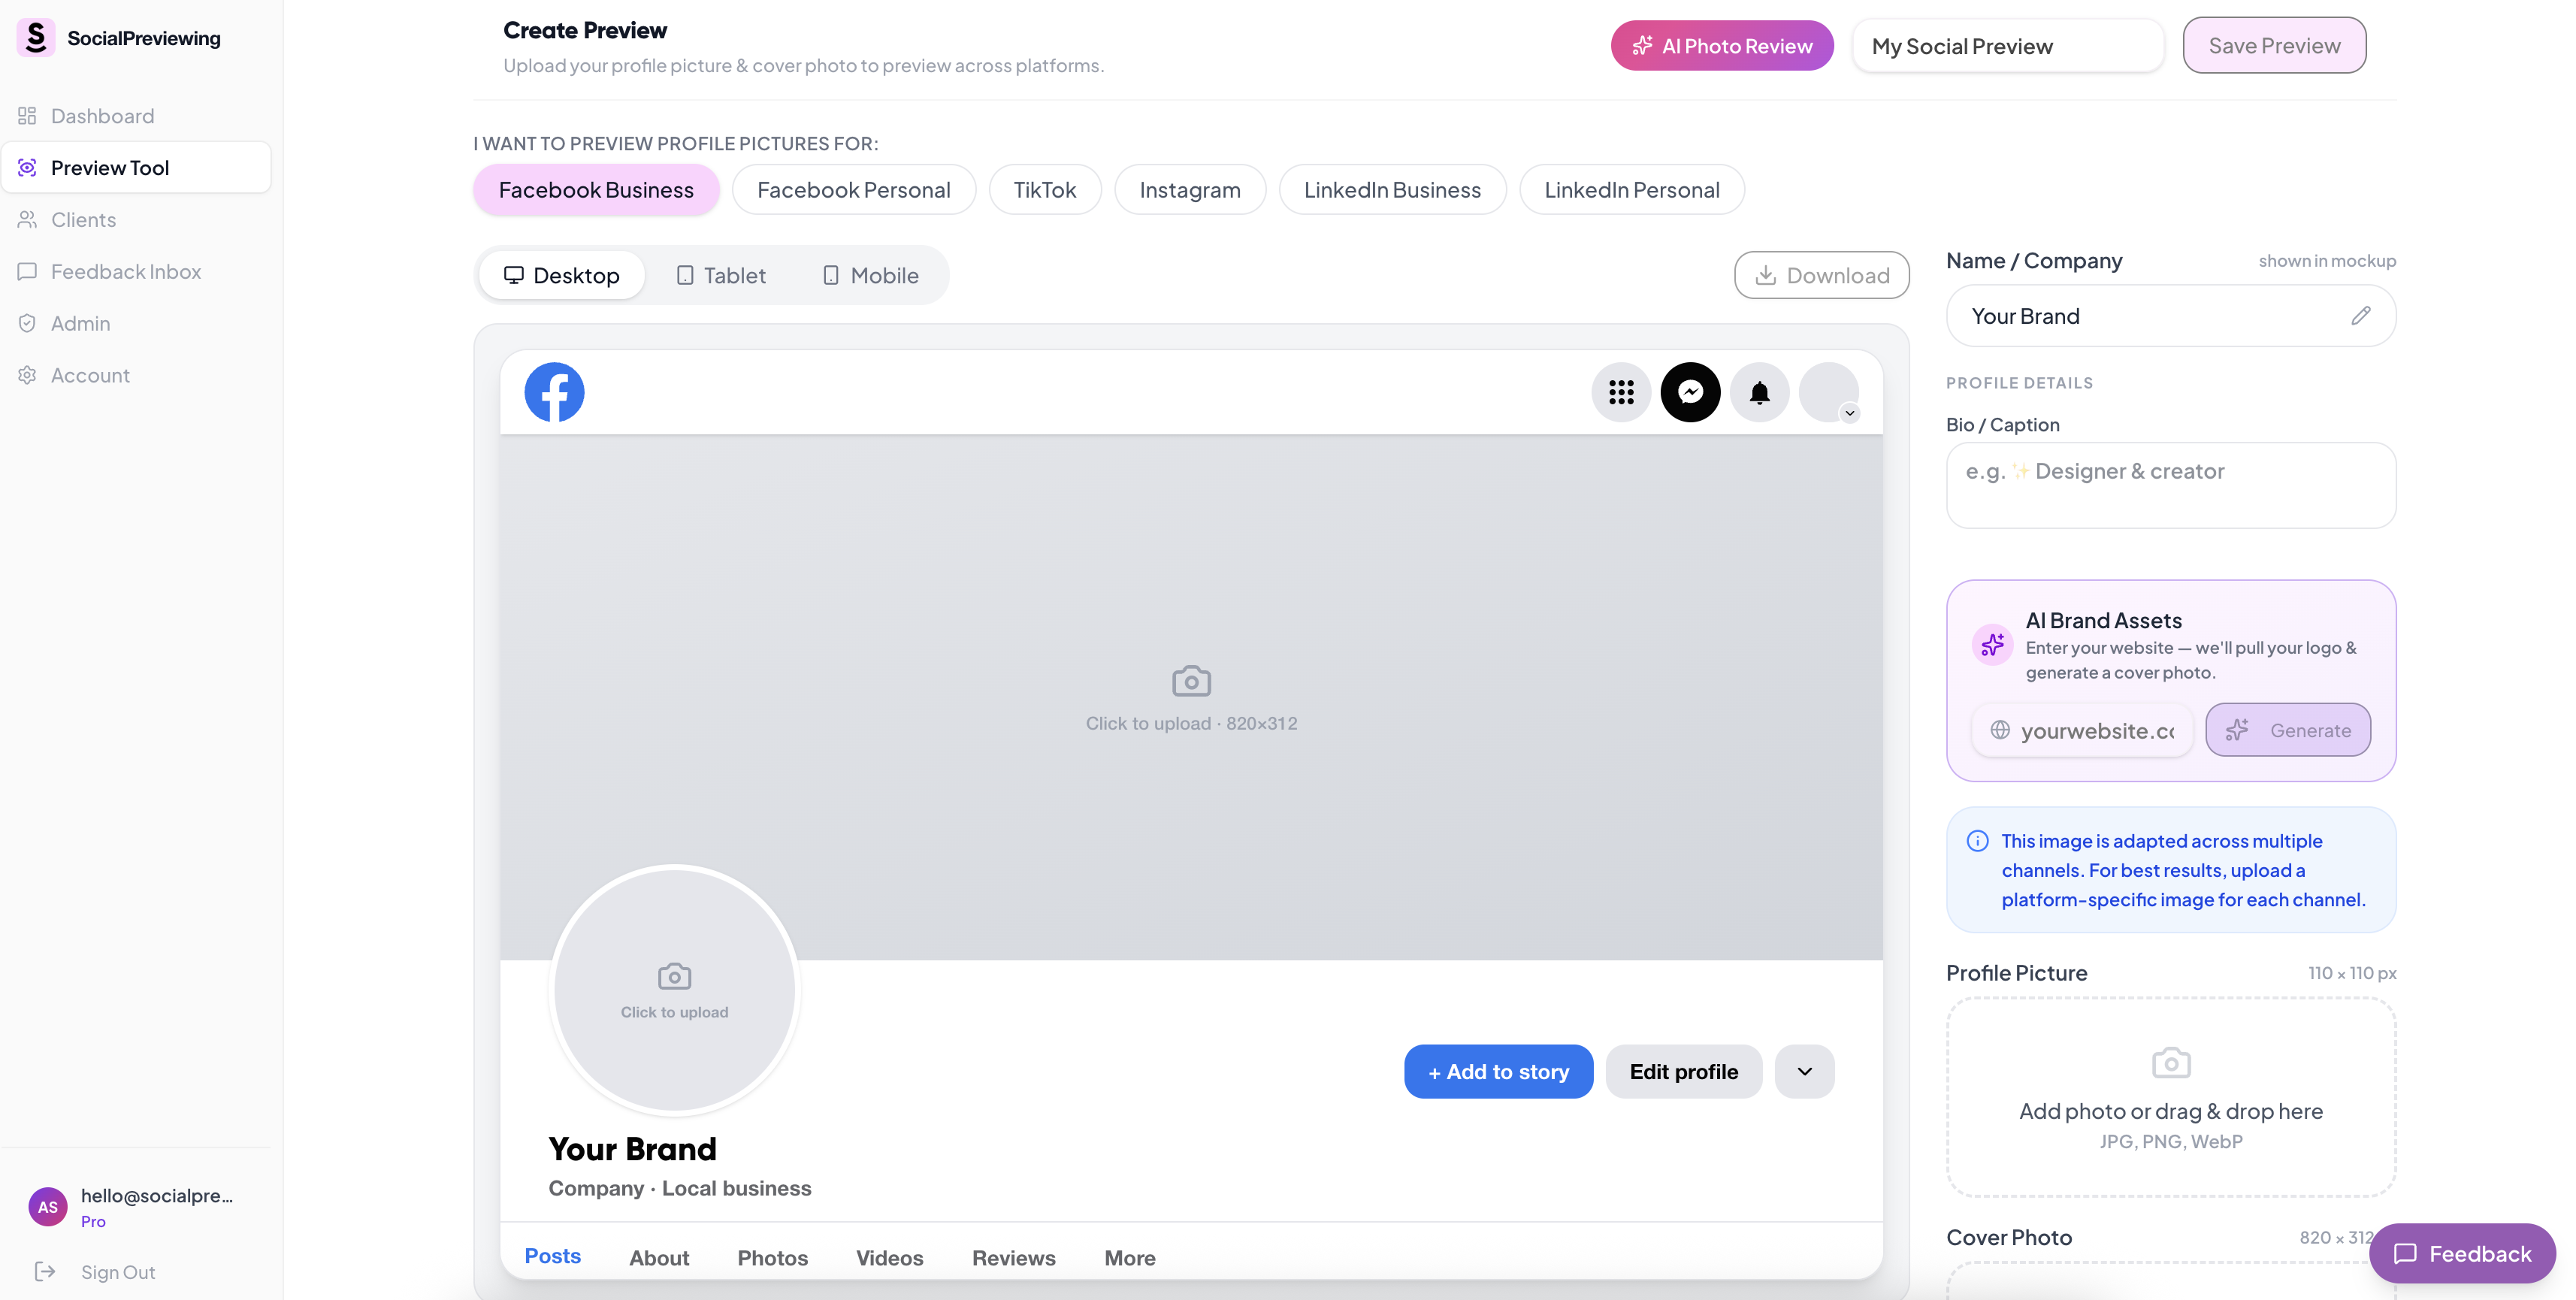
Task: Click the Facebook logo in mockup
Action: (x=554, y=392)
